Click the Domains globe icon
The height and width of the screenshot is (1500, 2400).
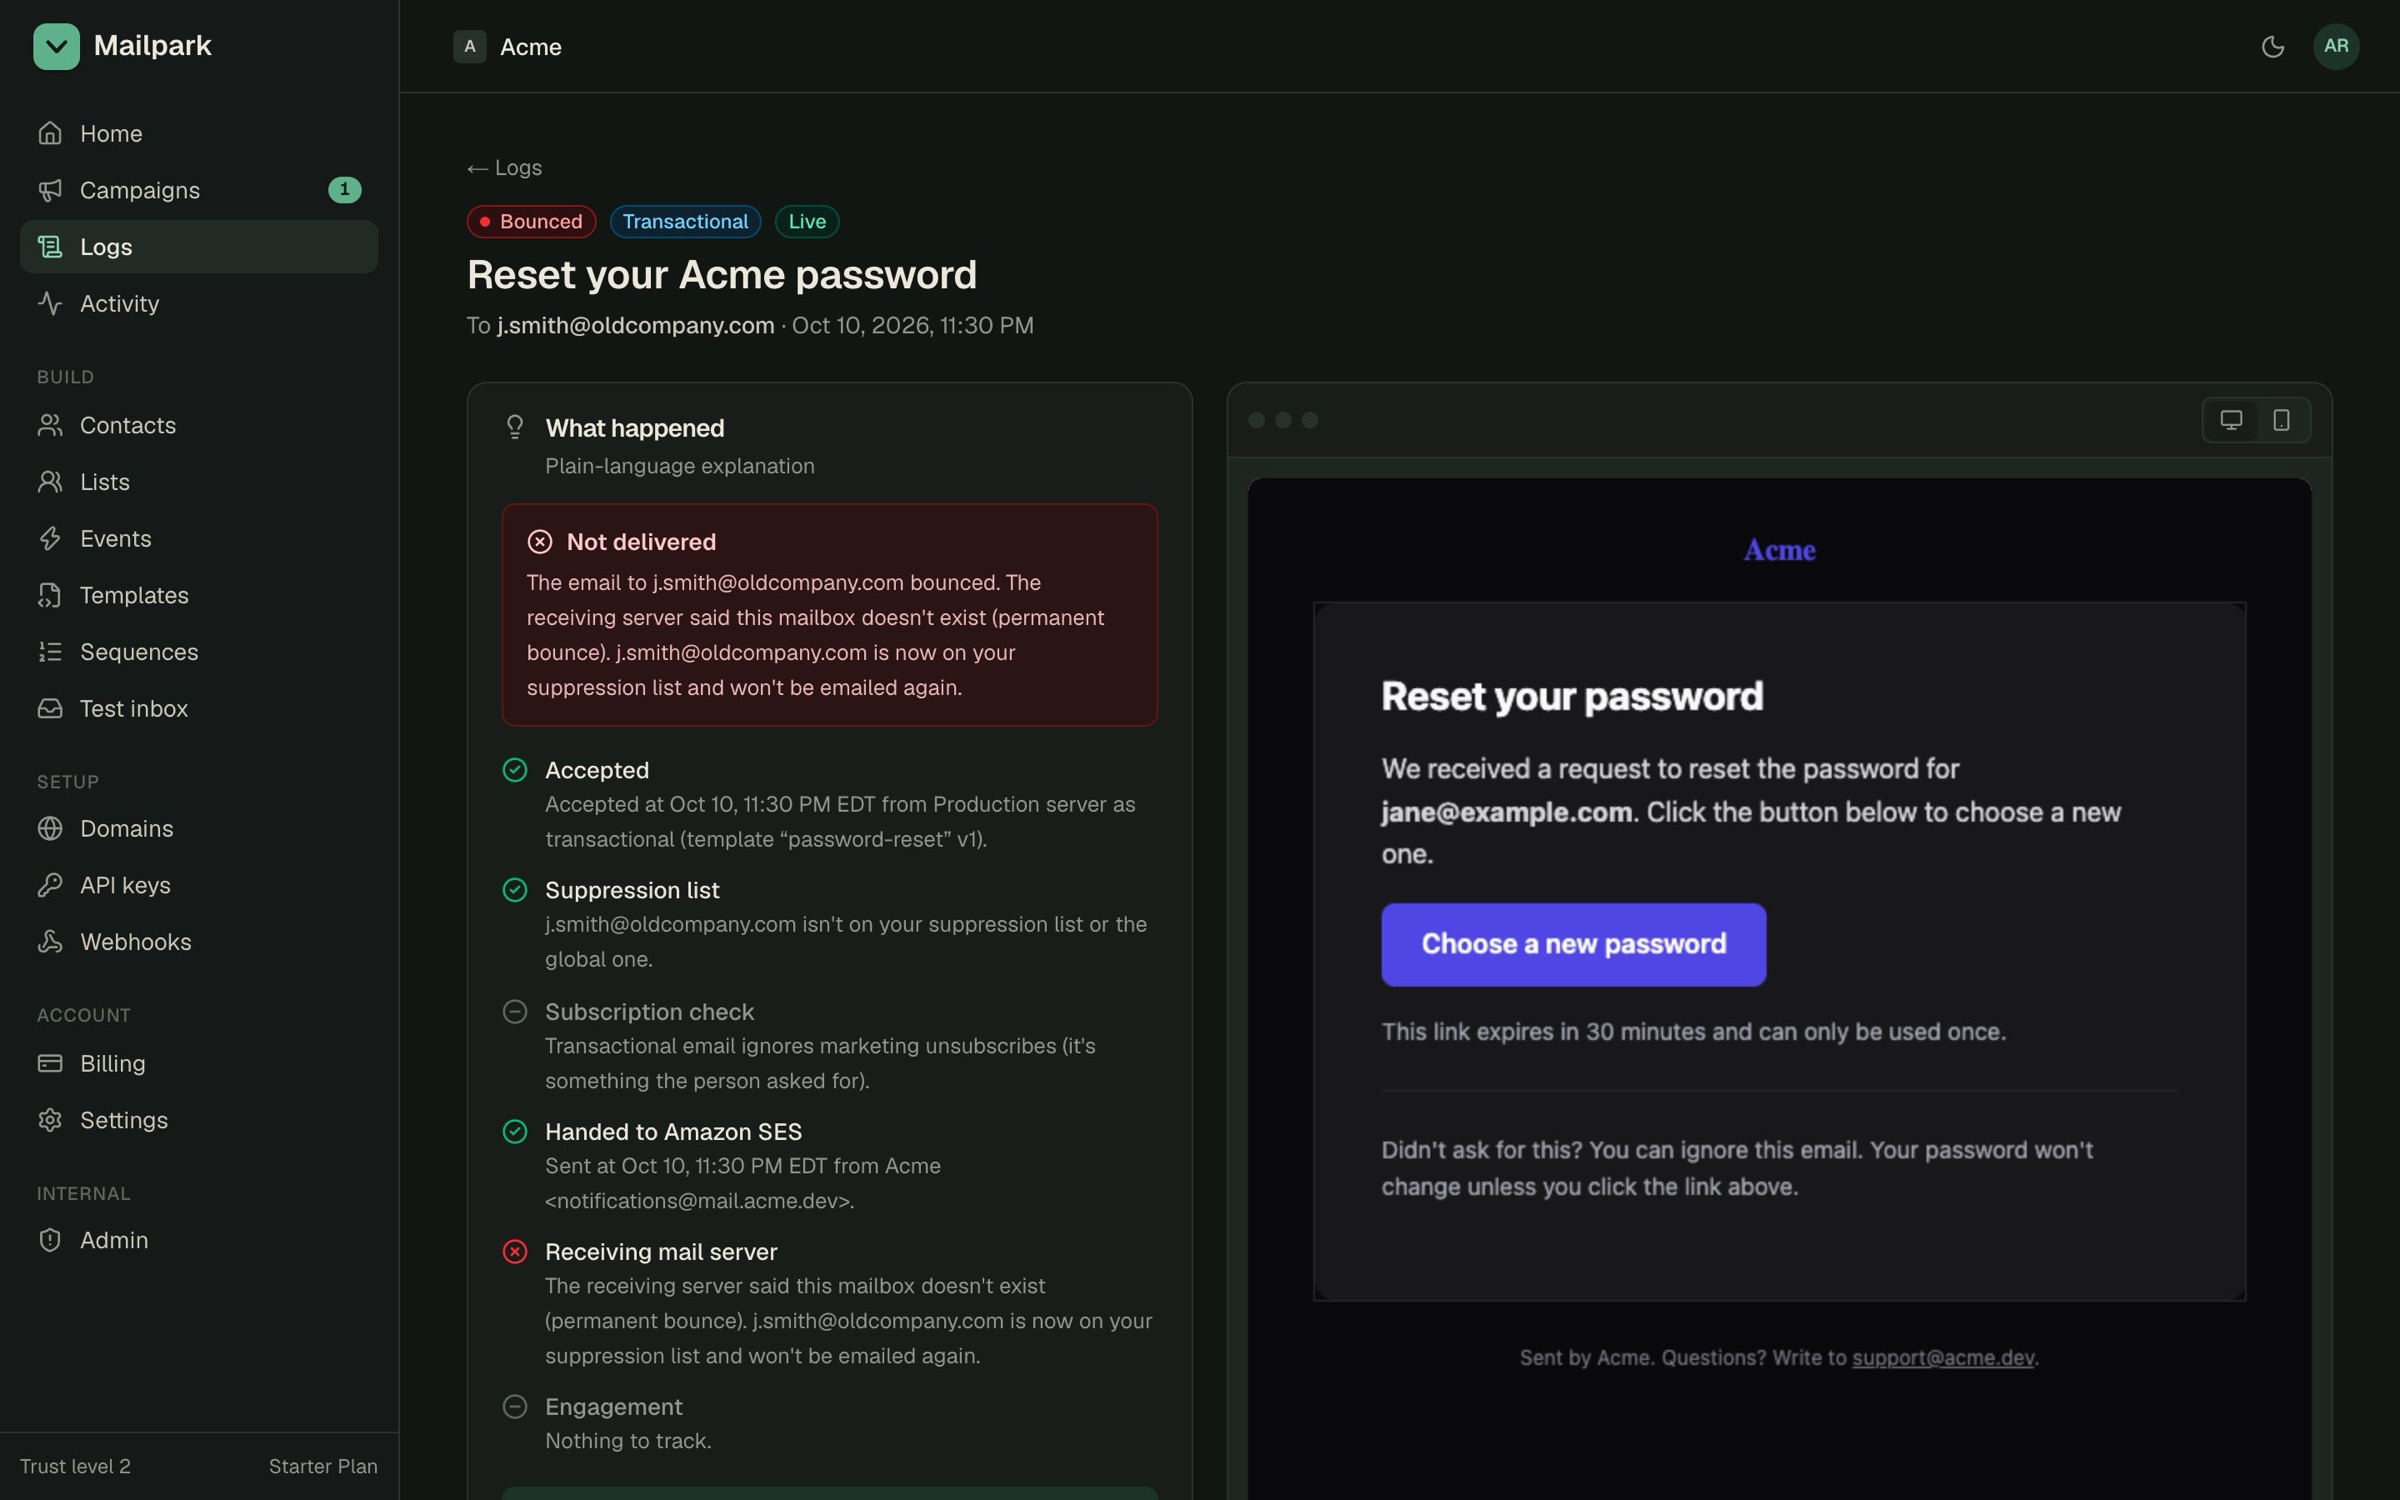[x=50, y=829]
